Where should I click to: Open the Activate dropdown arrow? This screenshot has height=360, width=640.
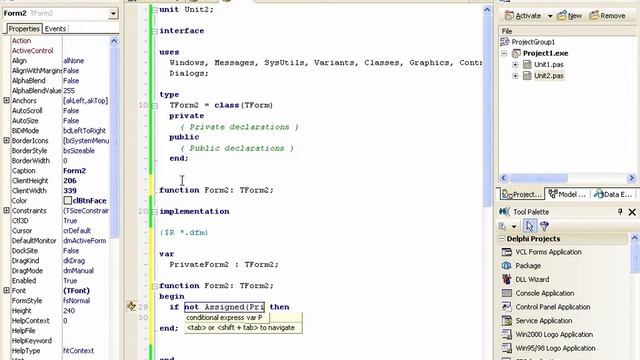tap(550, 16)
